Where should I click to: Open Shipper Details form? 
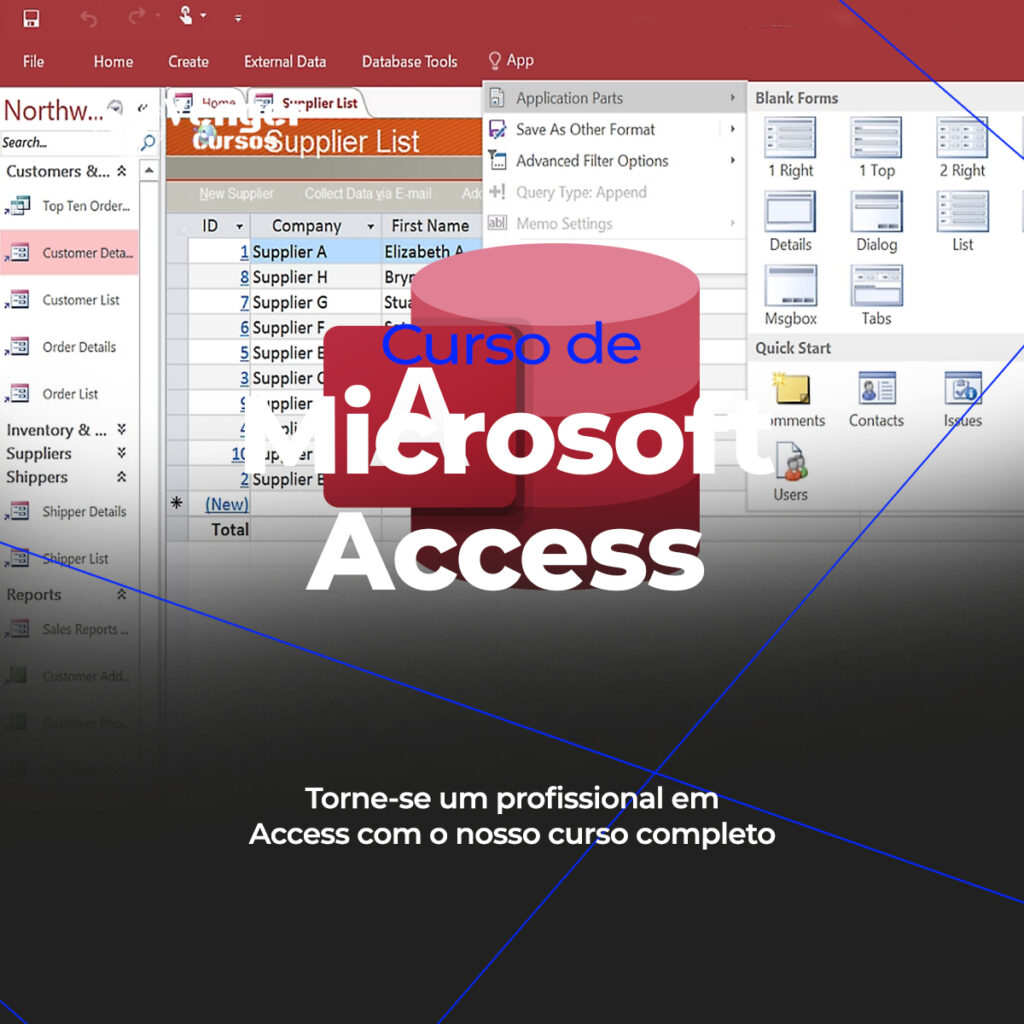(67, 511)
